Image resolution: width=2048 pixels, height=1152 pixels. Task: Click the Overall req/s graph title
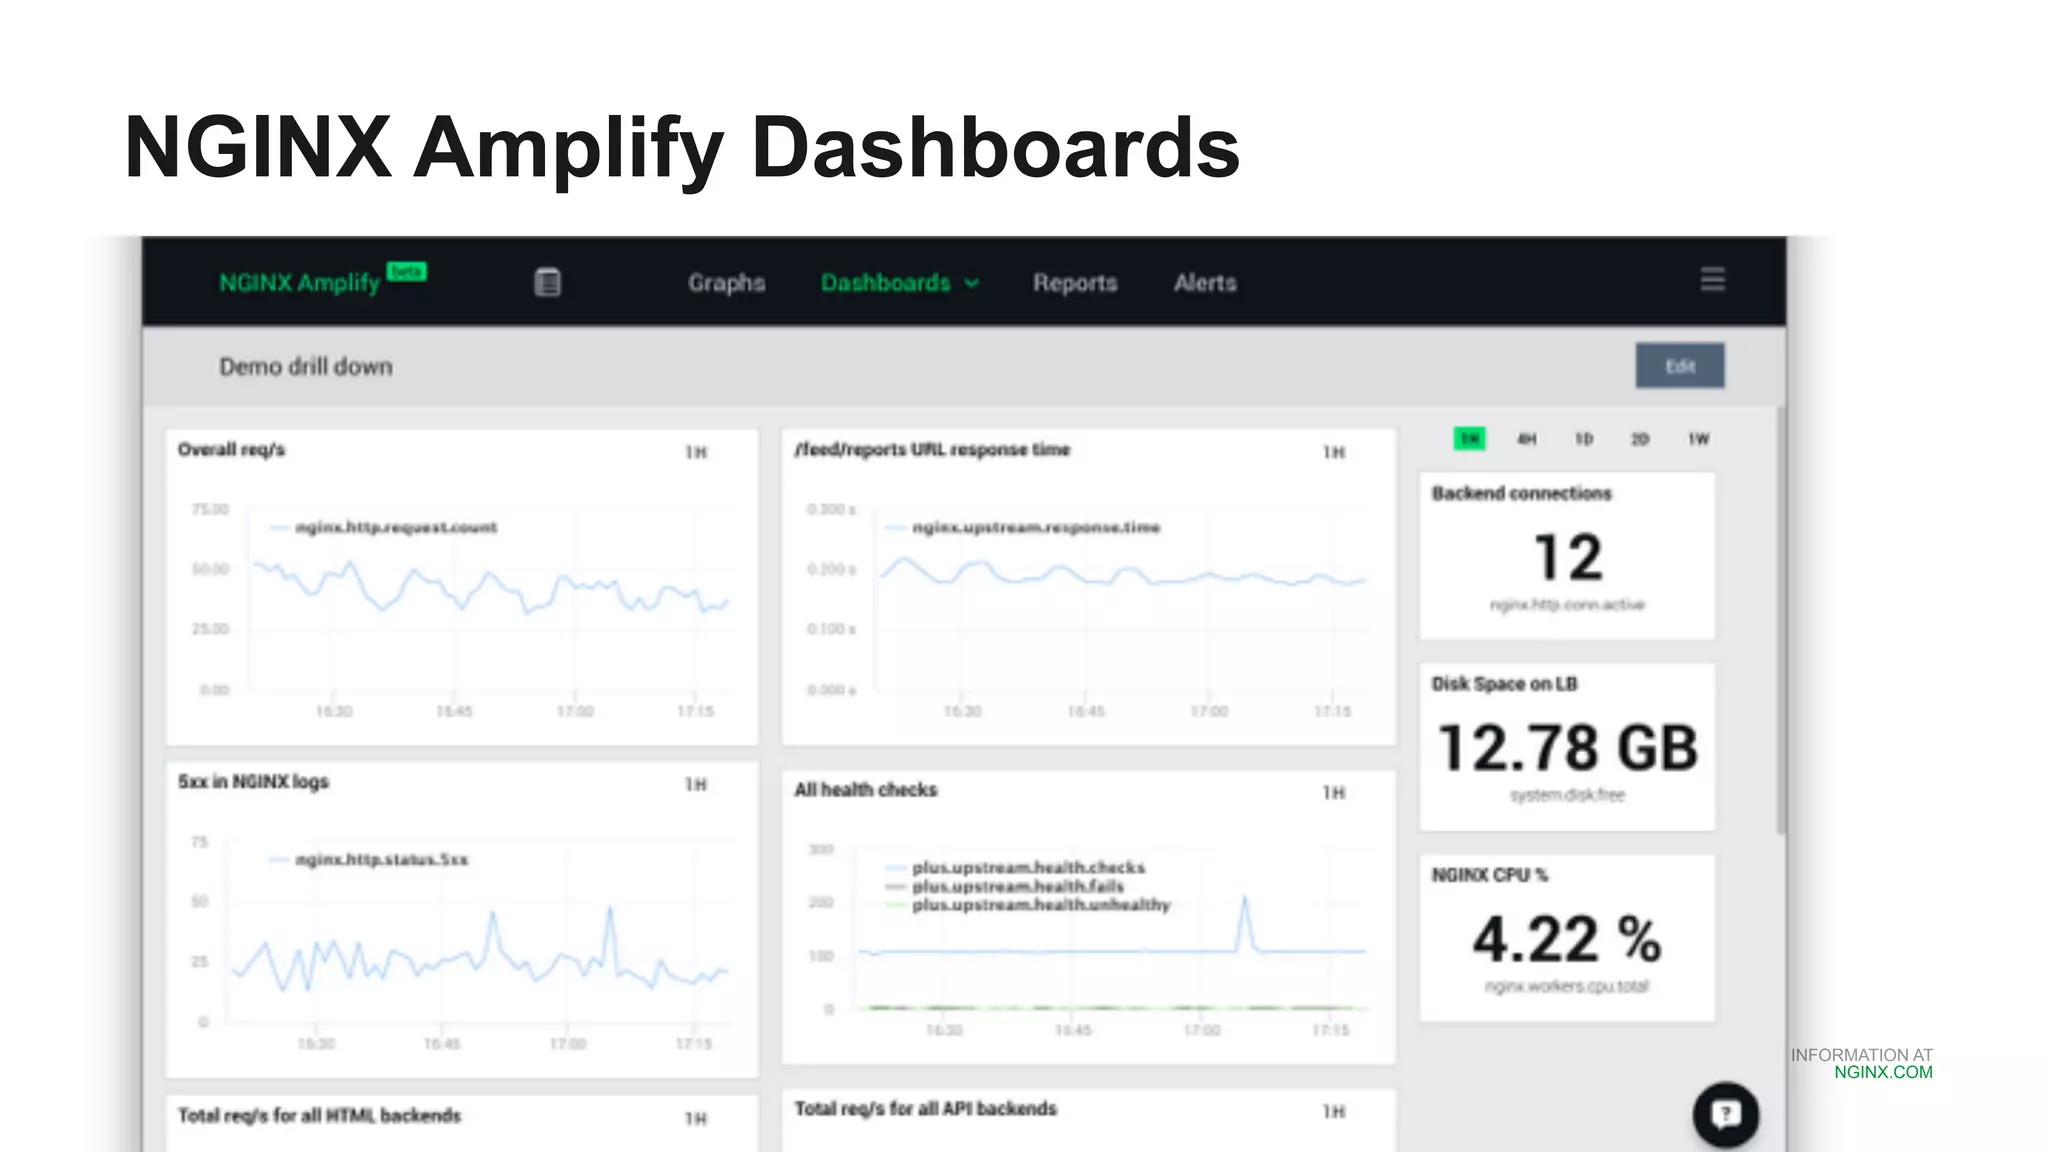pyautogui.click(x=231, y=450)
